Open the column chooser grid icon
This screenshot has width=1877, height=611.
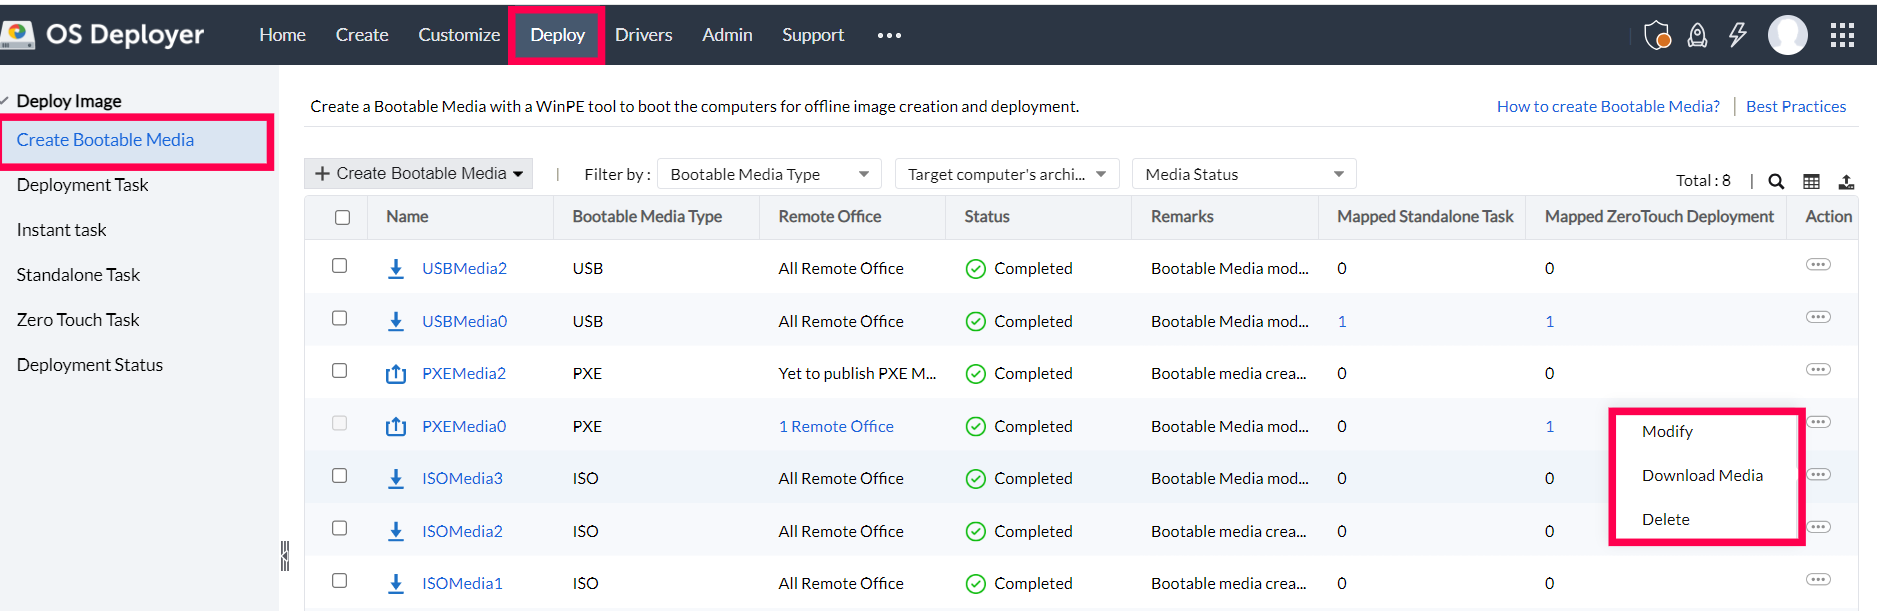1811,181
